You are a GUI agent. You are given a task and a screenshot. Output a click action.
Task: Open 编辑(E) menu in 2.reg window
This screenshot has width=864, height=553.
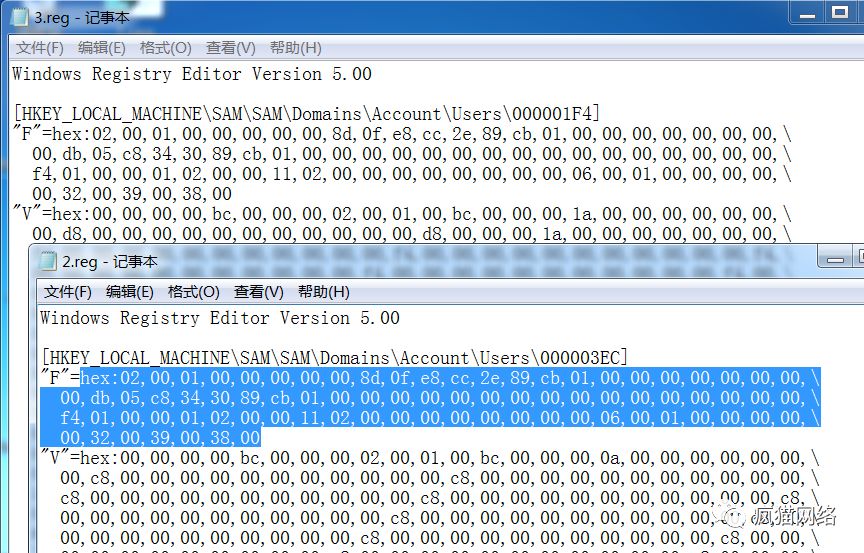click(129, 292)
